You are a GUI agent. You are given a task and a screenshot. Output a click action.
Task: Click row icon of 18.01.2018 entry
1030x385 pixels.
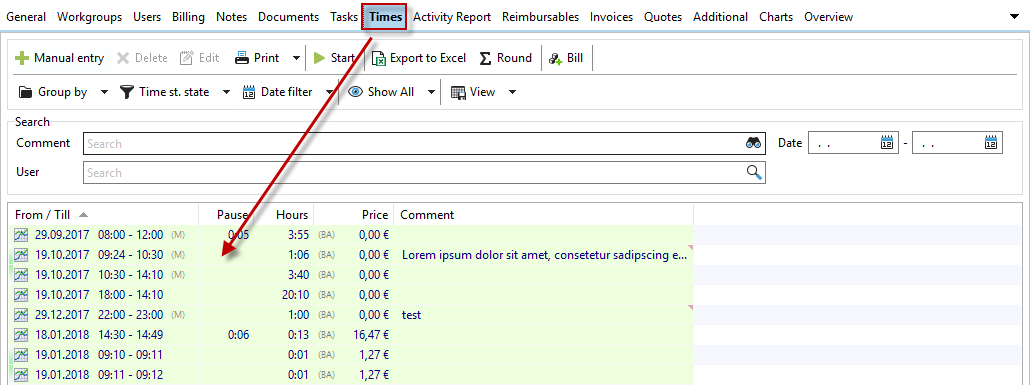click(21, 335)
